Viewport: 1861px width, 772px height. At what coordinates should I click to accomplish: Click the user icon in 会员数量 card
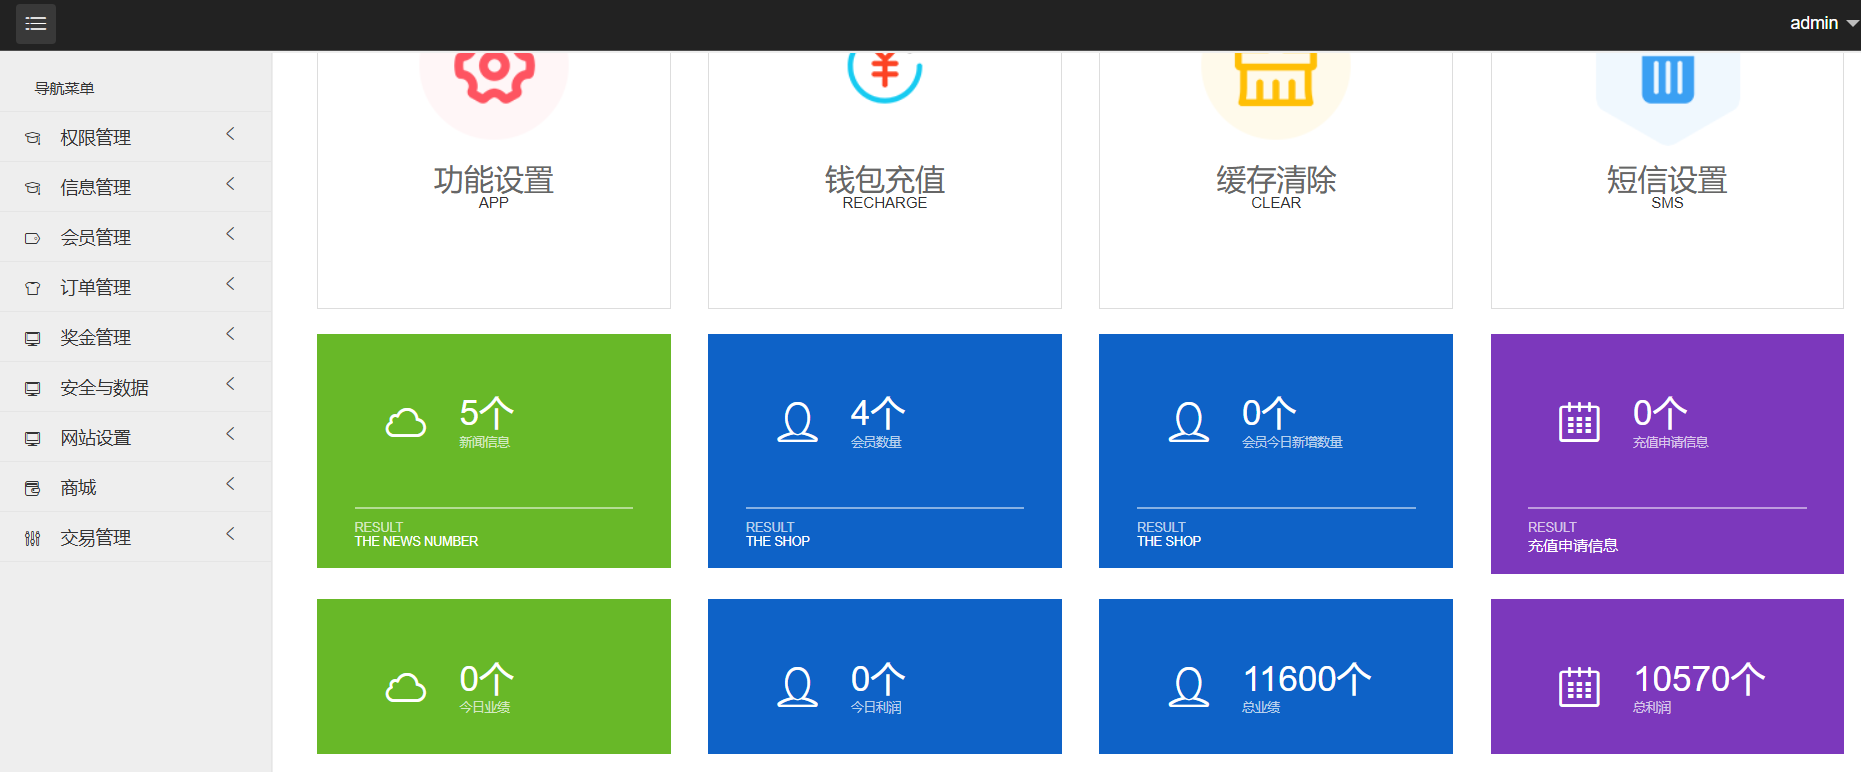point(798,423)
